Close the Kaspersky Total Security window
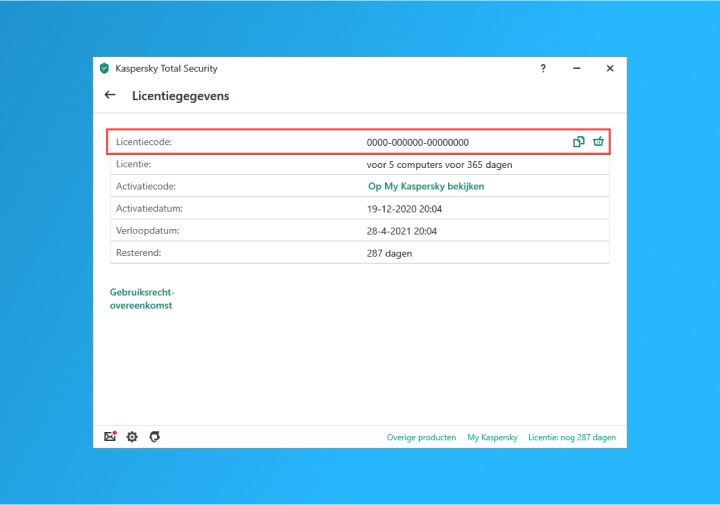 610,69
